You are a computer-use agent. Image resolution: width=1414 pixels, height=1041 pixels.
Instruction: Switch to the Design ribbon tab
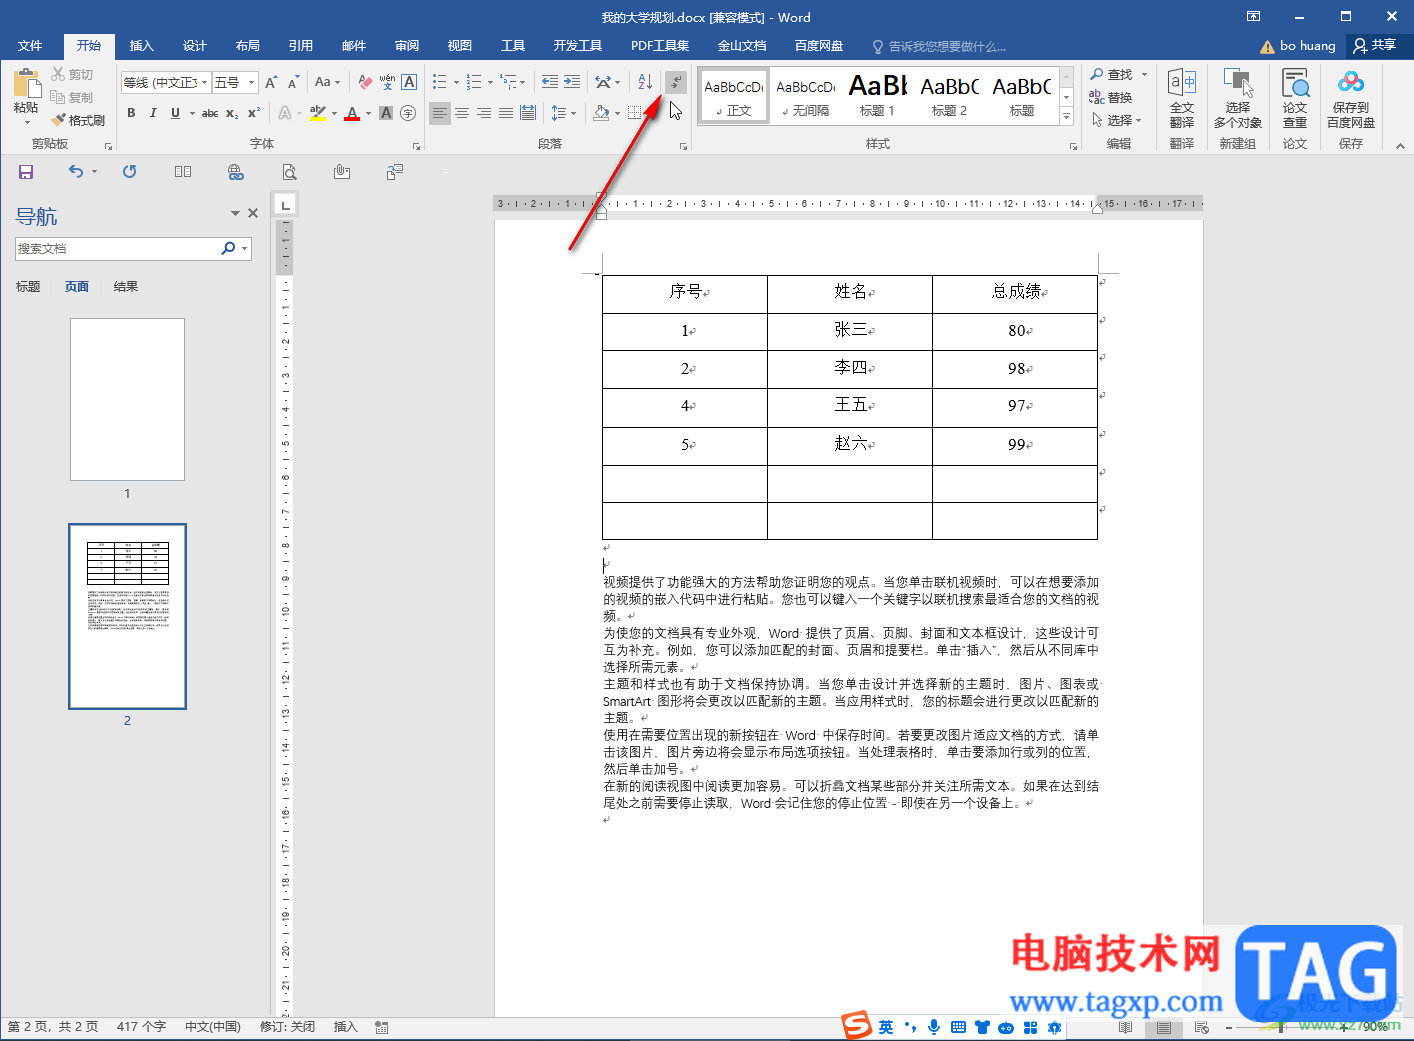195,46
